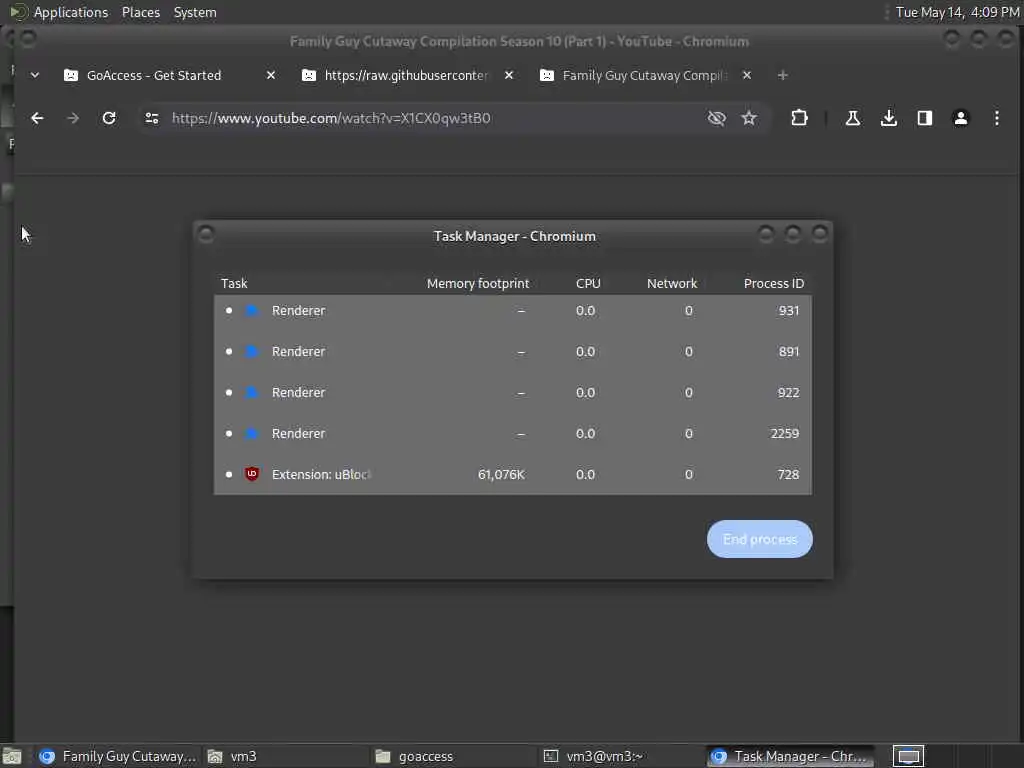This screenshot has width=1024, height=768.
Task: Click the workspace switcher icon in bottom panel
Action: point(908,756)
